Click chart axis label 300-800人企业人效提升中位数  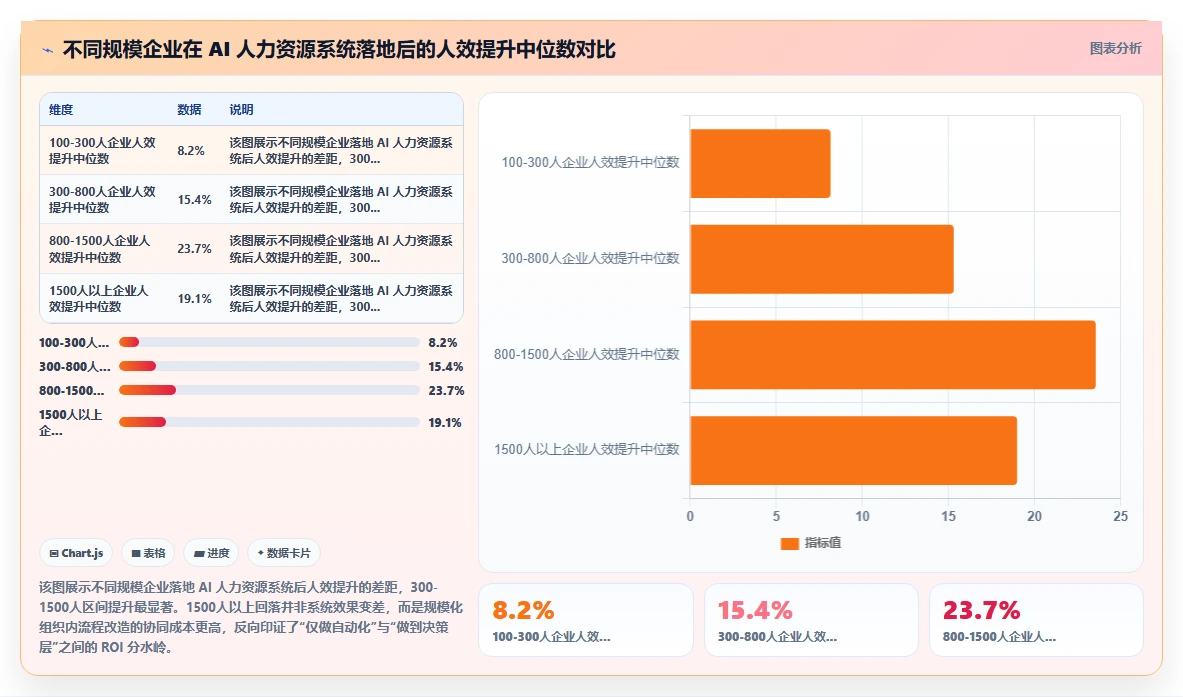click(590, 258)
